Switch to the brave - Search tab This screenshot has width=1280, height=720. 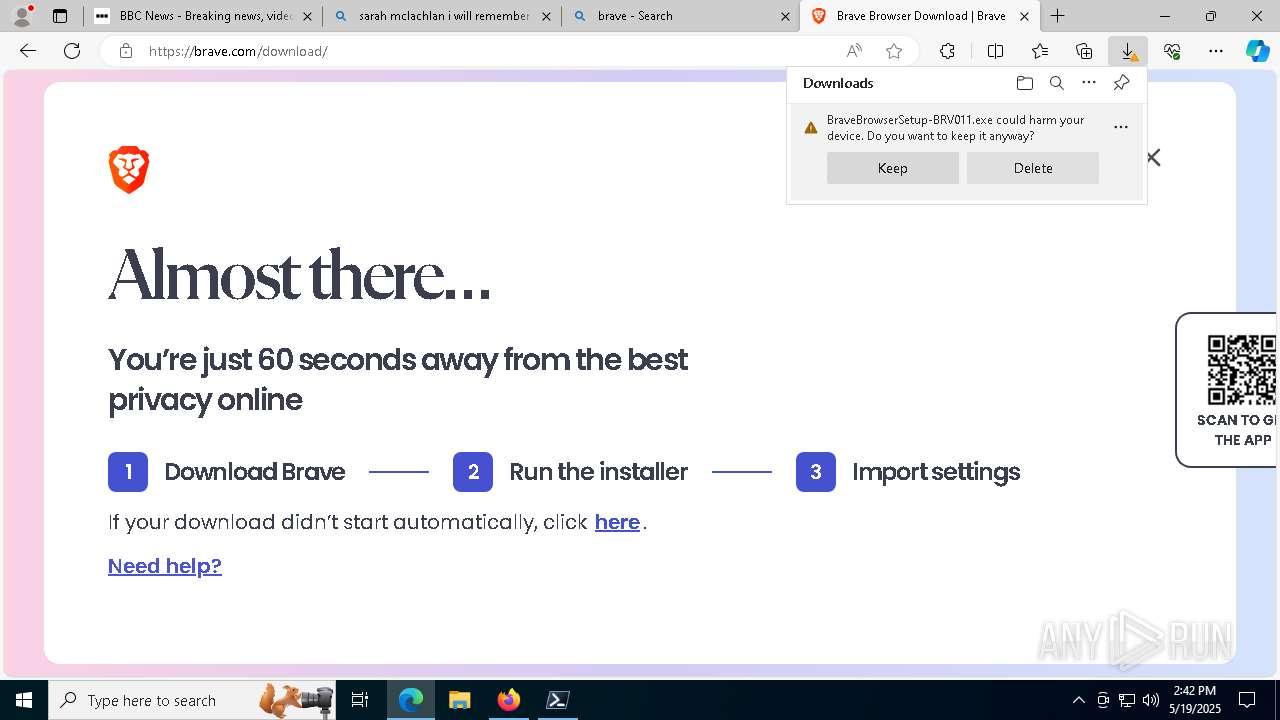680,16
